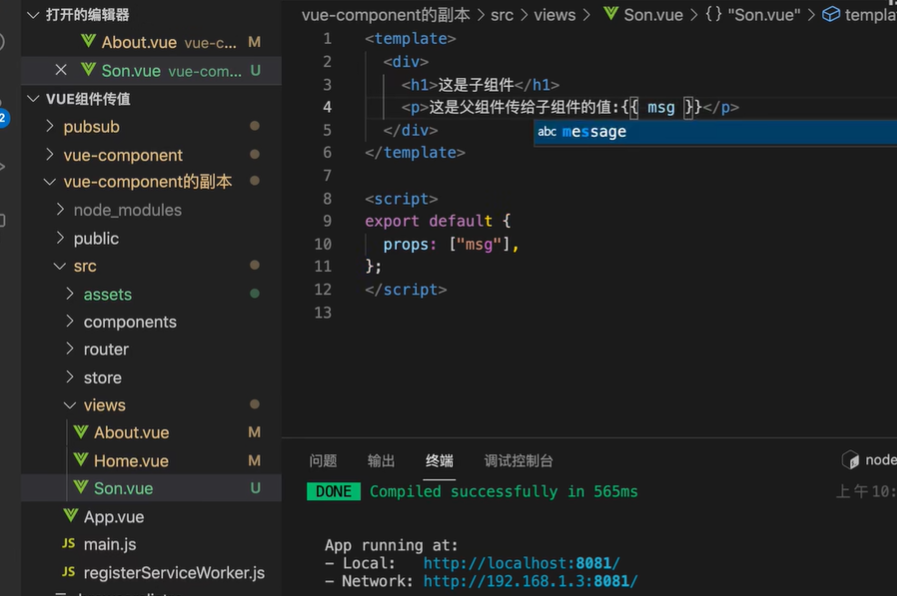Collapse the src folder
Viewport: 897px width, 596px height.
pyautogui.click(x=60, y=266)
